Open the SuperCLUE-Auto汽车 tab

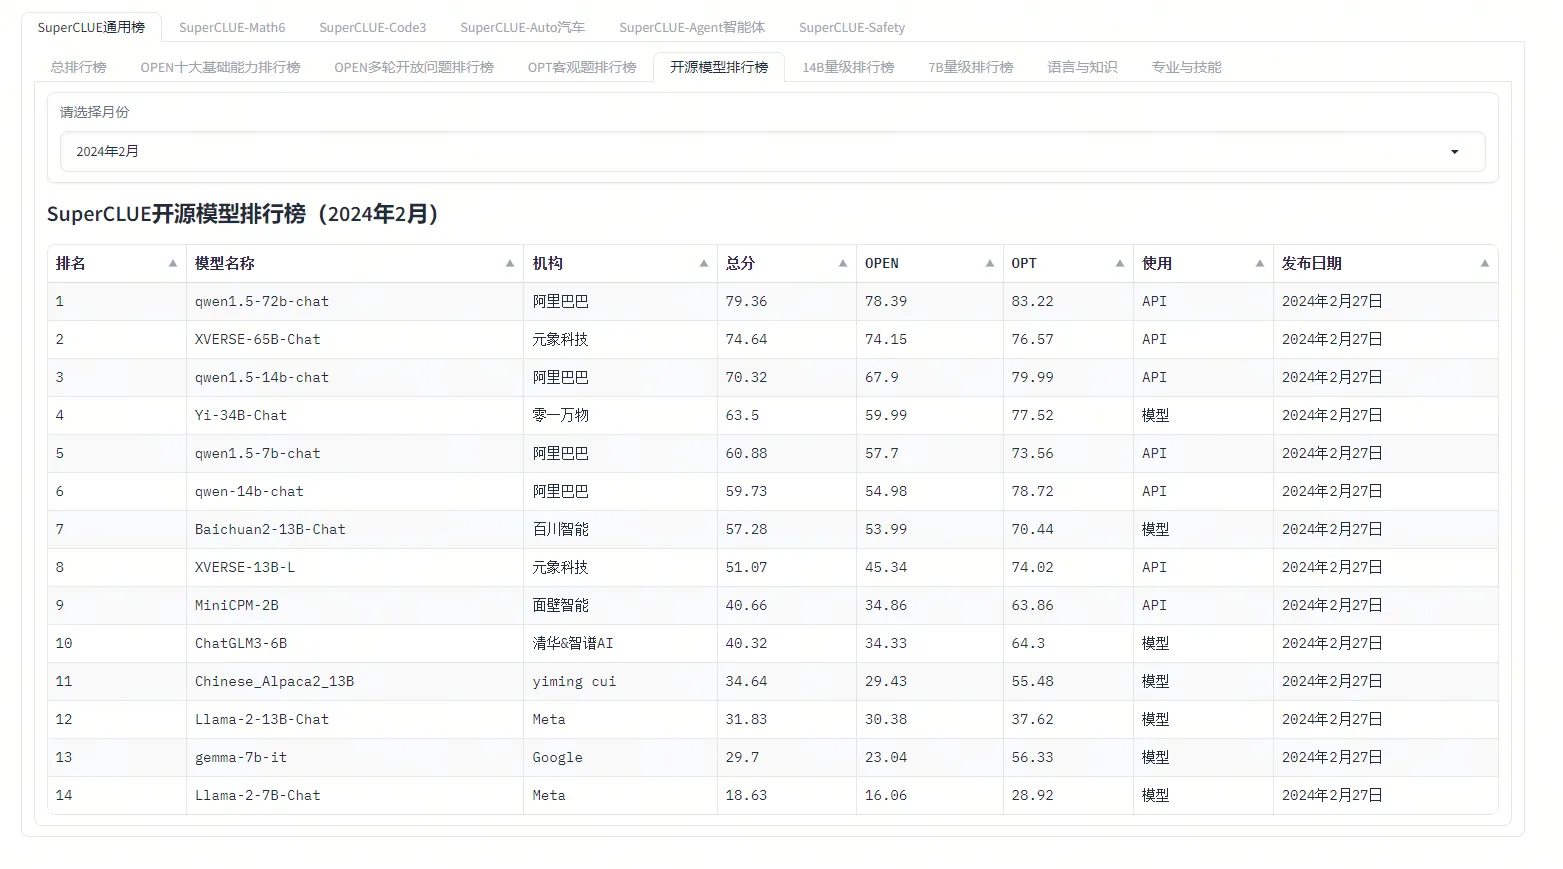pos(523,27)
